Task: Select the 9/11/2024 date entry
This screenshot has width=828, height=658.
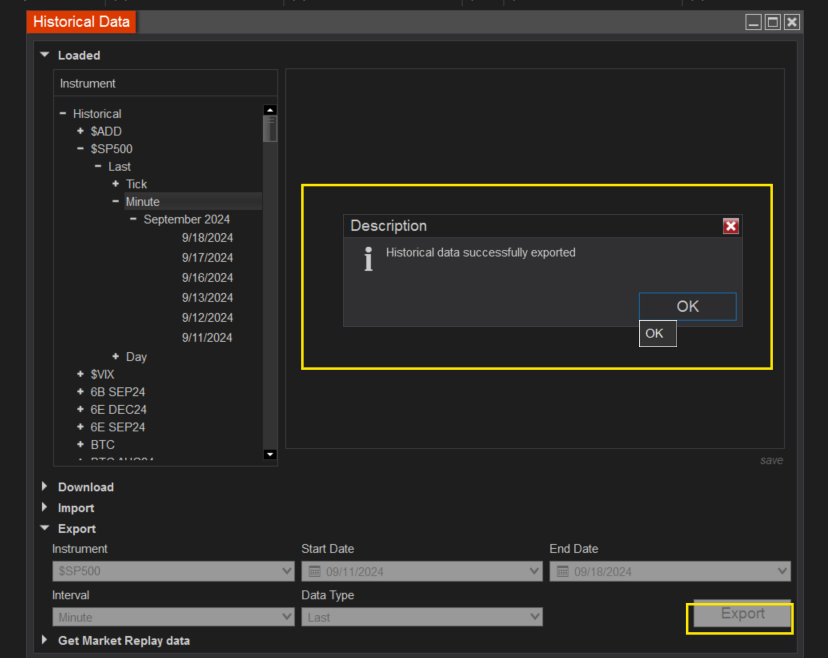Action: point(207,338)
